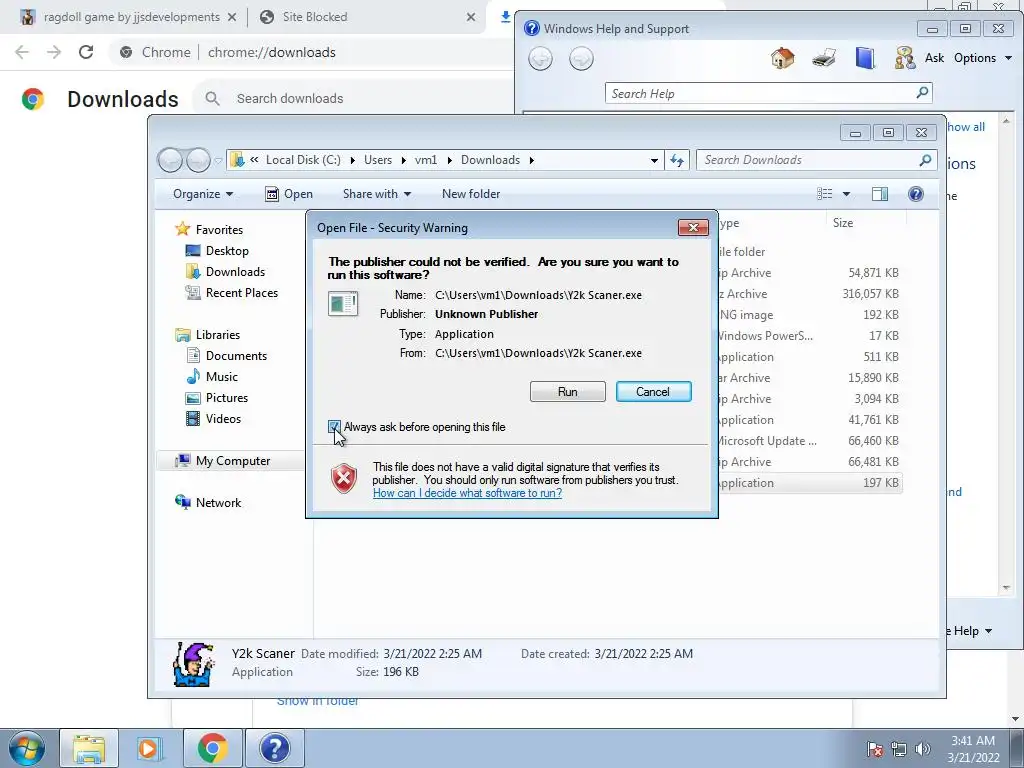This screenshot has width=1024, height=768.
Task: Select Desktop in navigation pane
Action: [x=227, y=251]
